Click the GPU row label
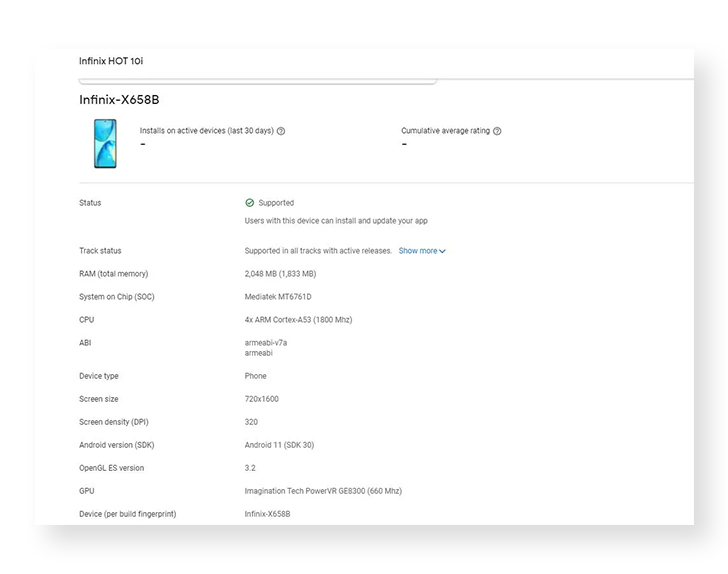The width and height of the screenshot is (728, 574). click(x=87, y=491)
